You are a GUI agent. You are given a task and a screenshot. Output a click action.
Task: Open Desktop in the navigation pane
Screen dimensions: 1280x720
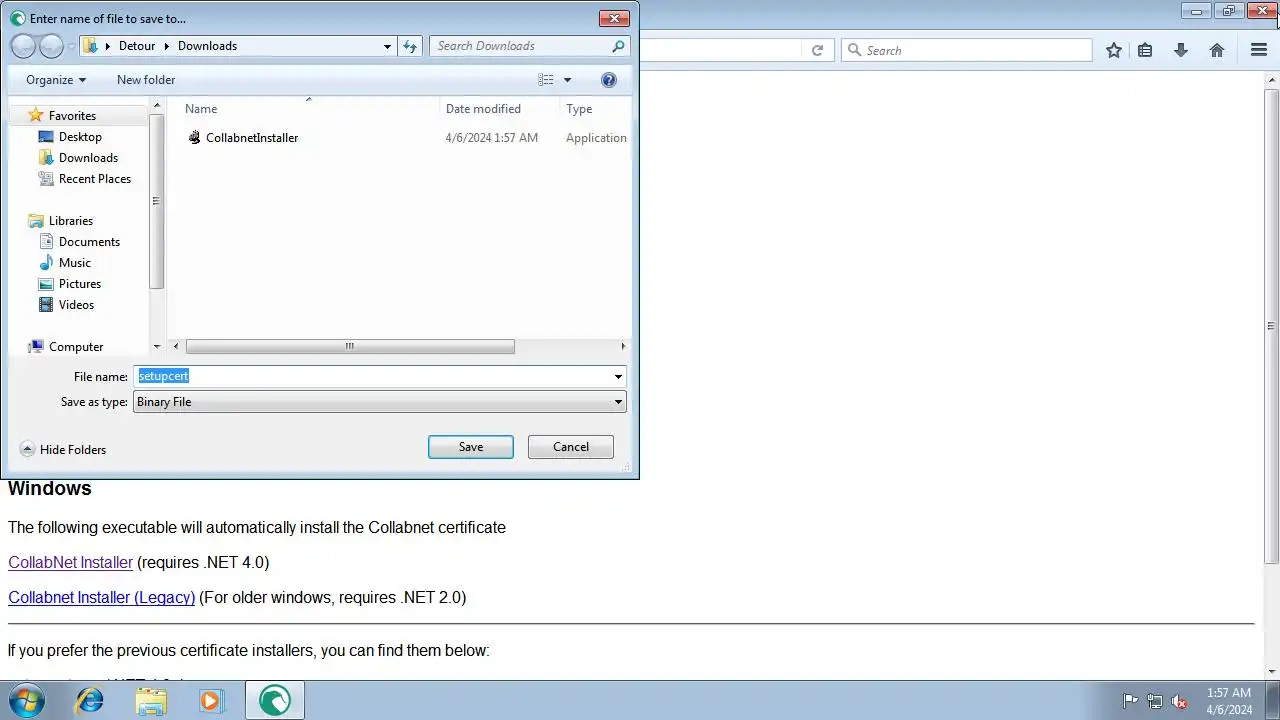(x=80, y=137)
